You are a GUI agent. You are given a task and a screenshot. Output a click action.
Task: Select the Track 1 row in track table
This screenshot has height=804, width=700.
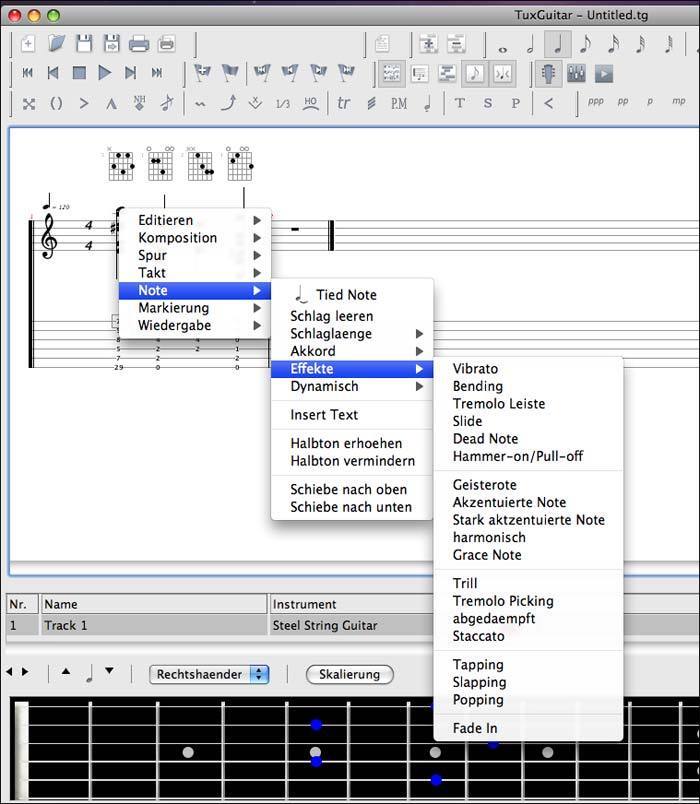150,625
